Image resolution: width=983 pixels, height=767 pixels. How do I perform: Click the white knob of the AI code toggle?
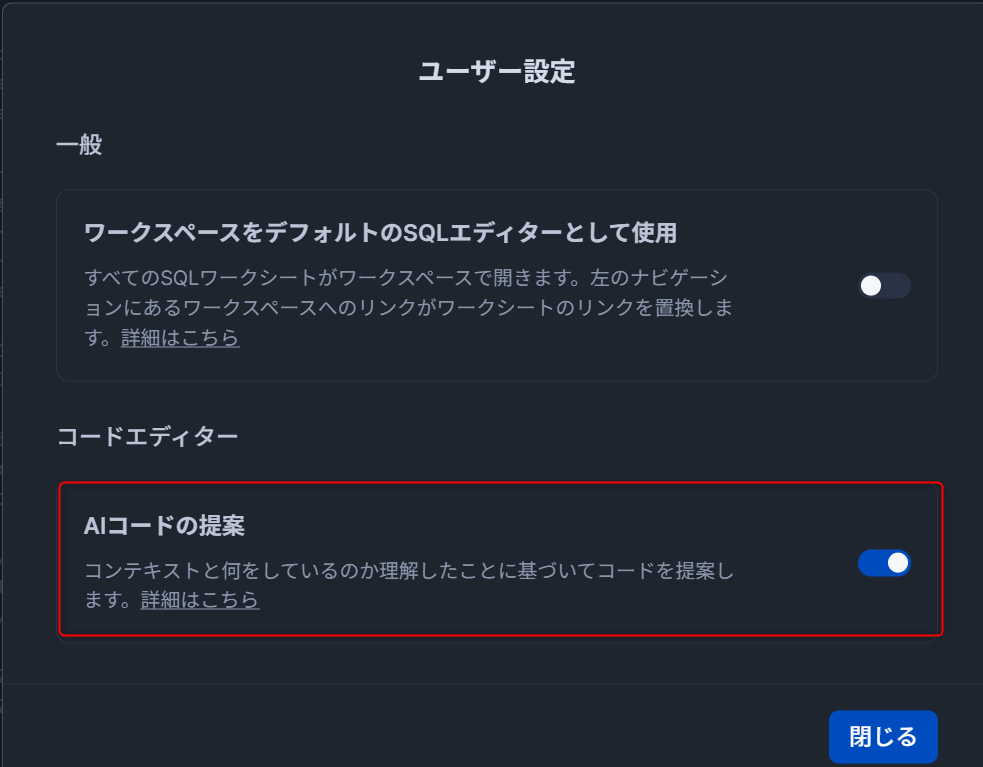[897, 563]
